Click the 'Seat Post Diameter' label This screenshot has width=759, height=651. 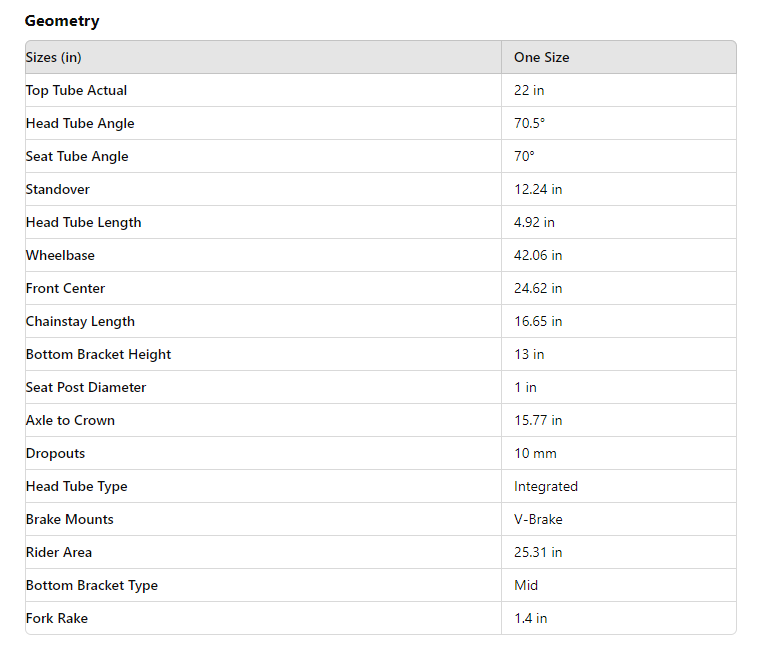pos(86,387)
